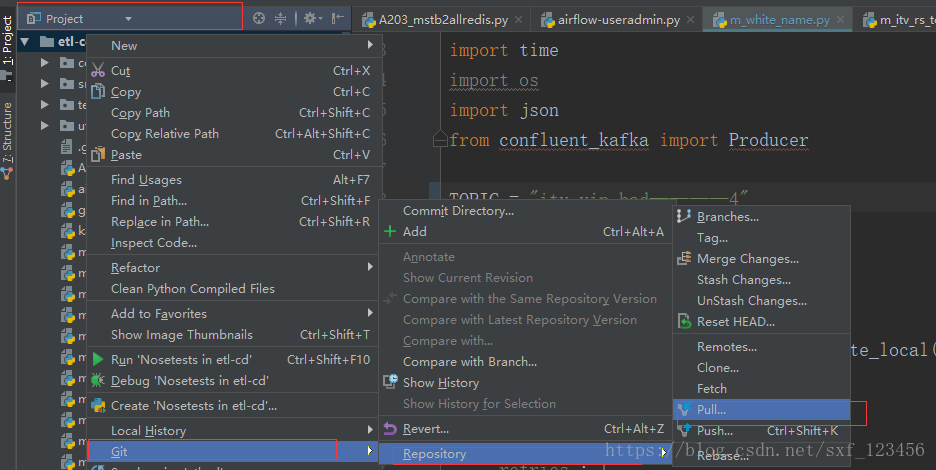936x470 pixels.
Task: Select Reset HEAD...
Action: click(762, 321)
